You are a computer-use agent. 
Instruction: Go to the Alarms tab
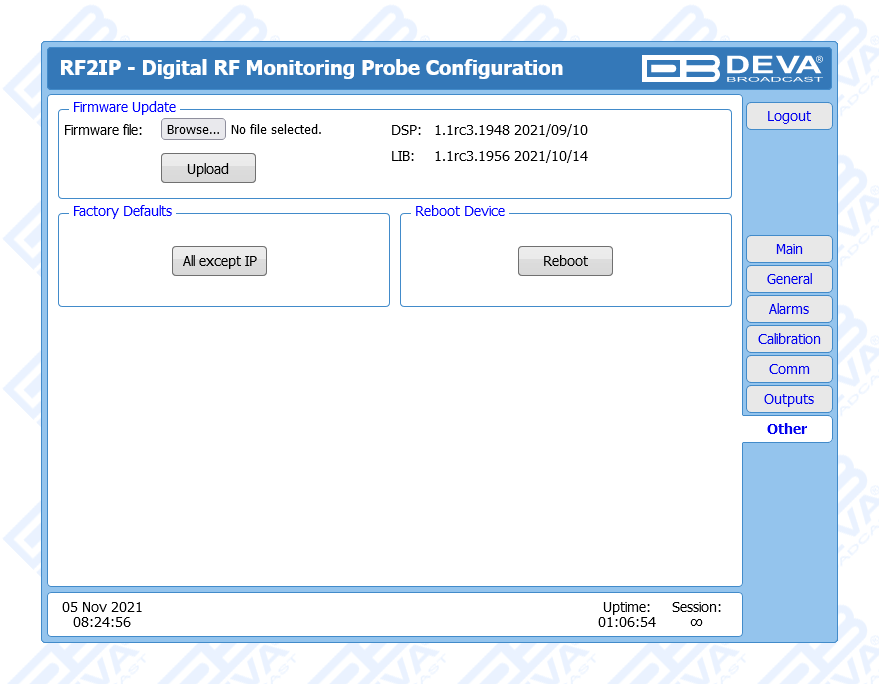click(788, 309)
